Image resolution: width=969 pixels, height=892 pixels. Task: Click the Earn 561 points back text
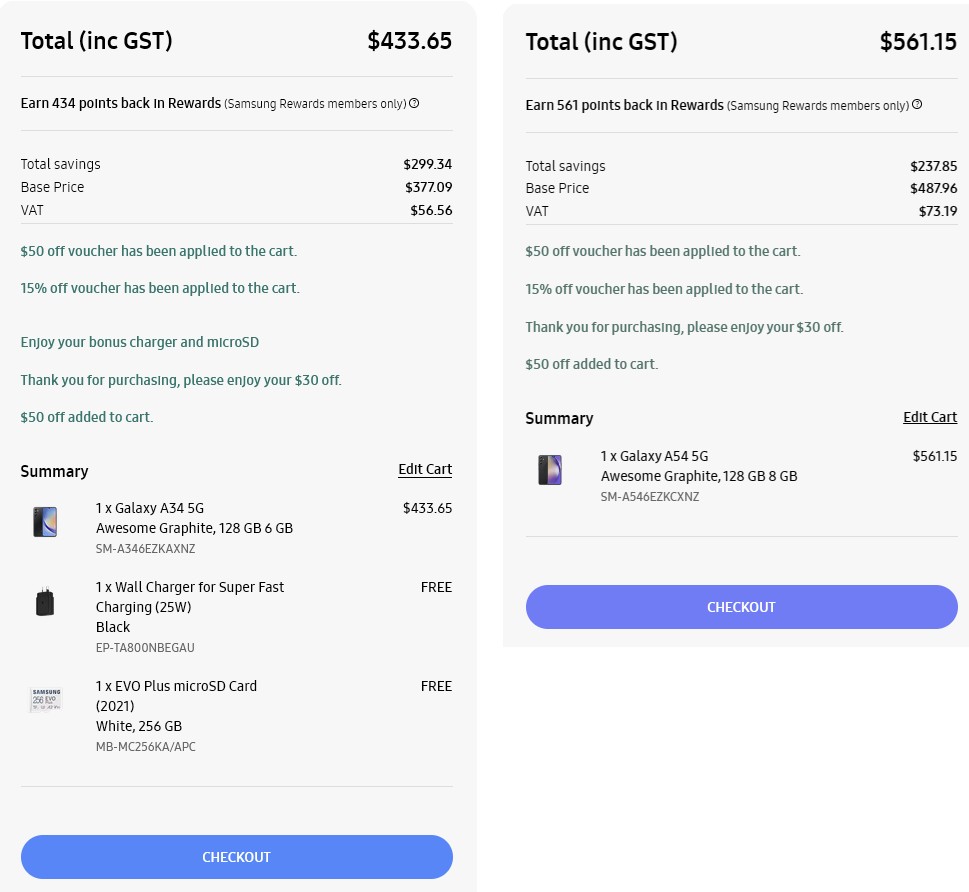click(624, 105)
